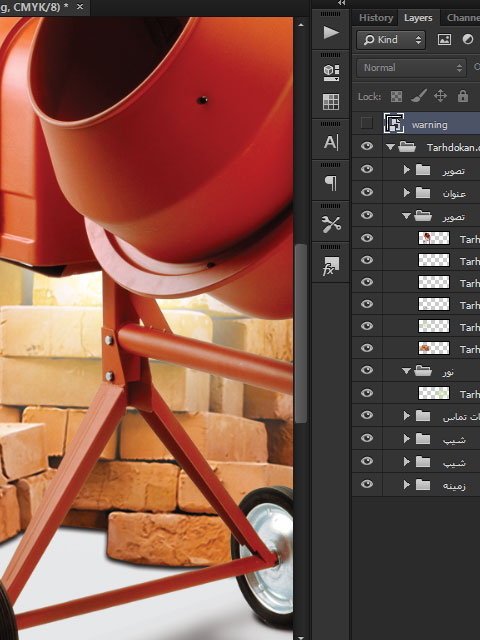Open the Actions panel play icon
The height and width of the screenshot is (640, 480).
331,33
